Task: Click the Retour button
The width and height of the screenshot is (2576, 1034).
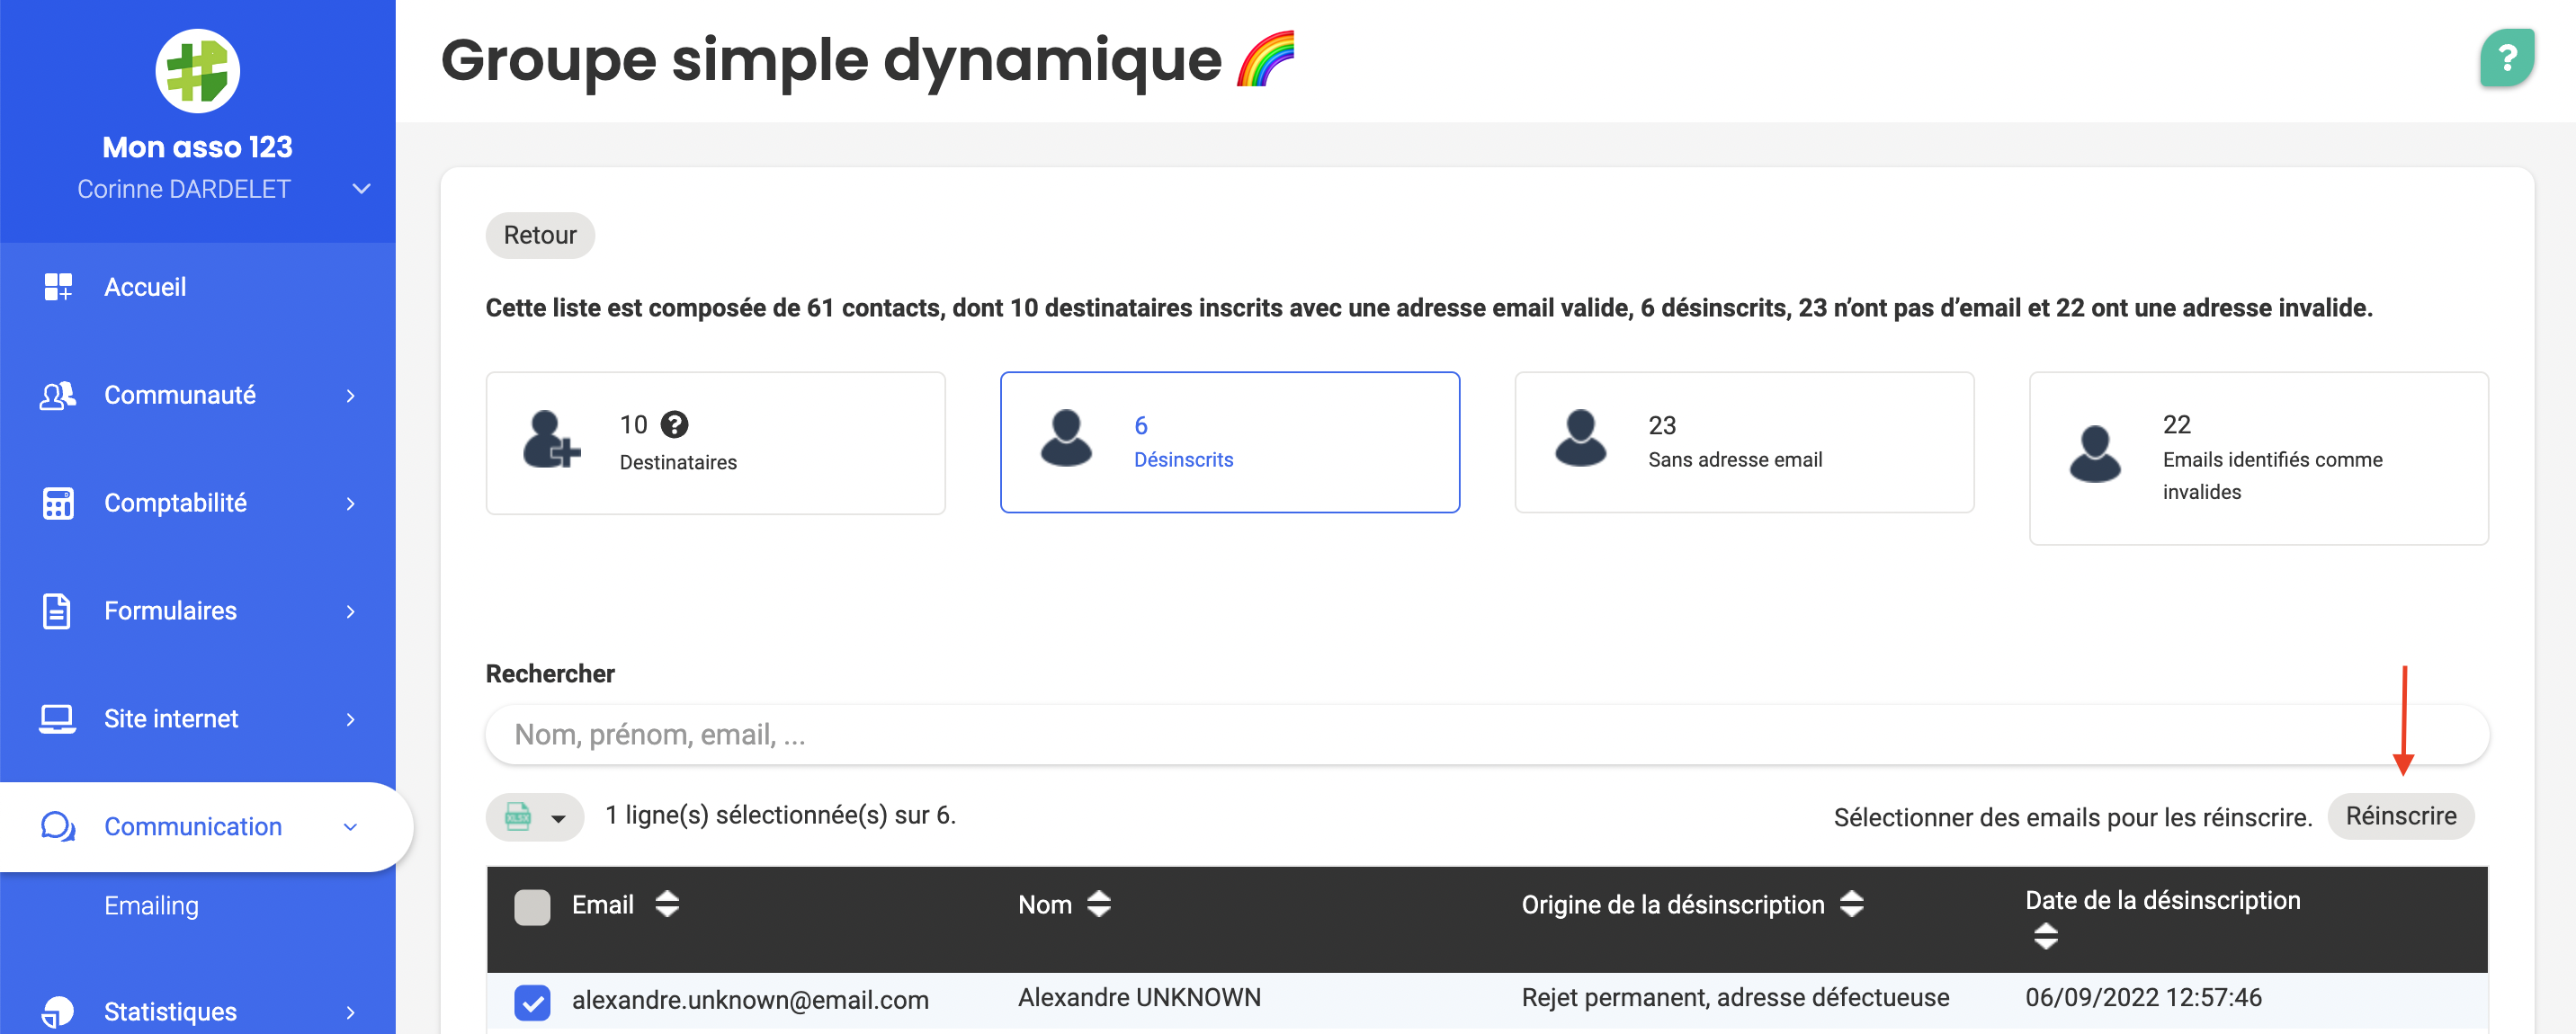Action: pyautogui.click(x=539, y=235)
